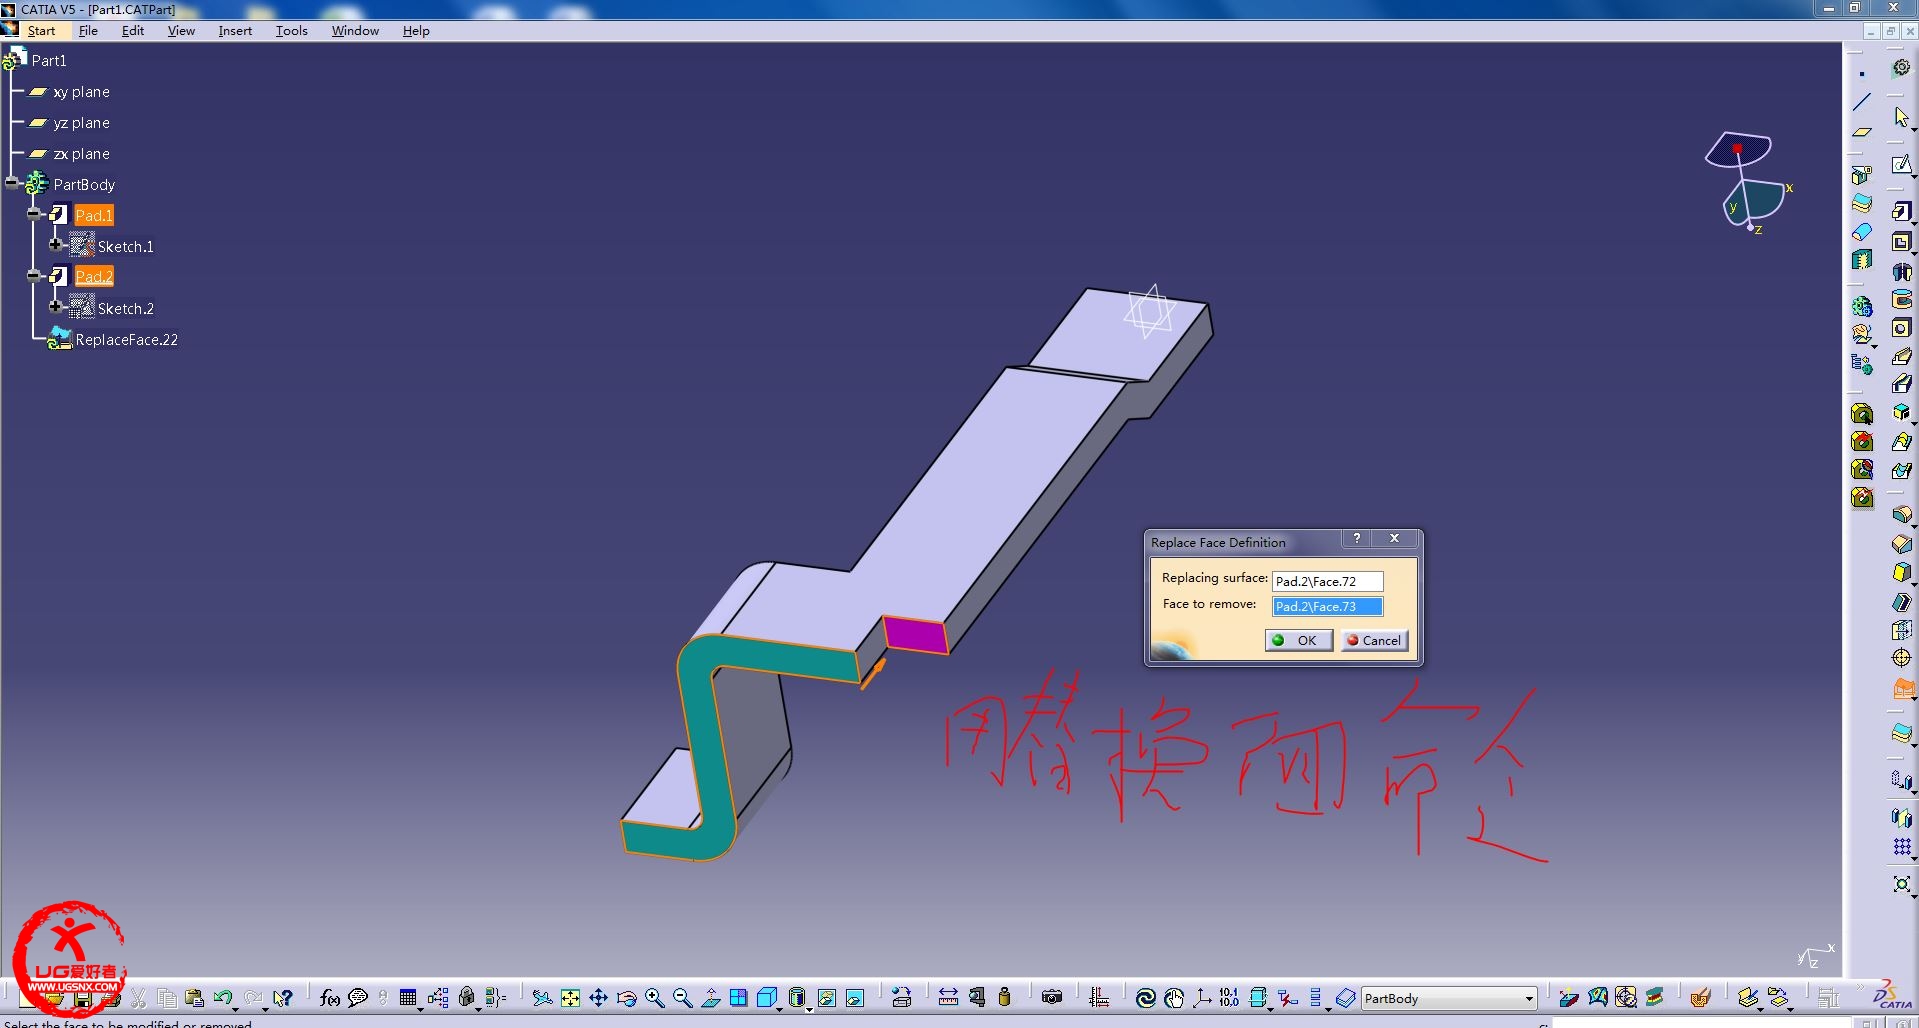Viewport: 1919px width, 1028px height.
Task: Open the View menu
Action: (x=181, y=31)
